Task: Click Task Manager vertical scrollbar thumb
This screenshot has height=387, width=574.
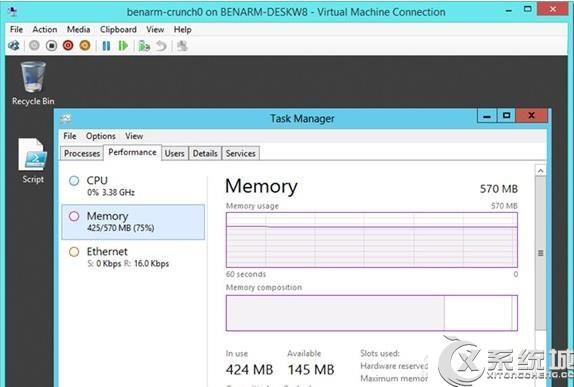Action: point(540,253)
